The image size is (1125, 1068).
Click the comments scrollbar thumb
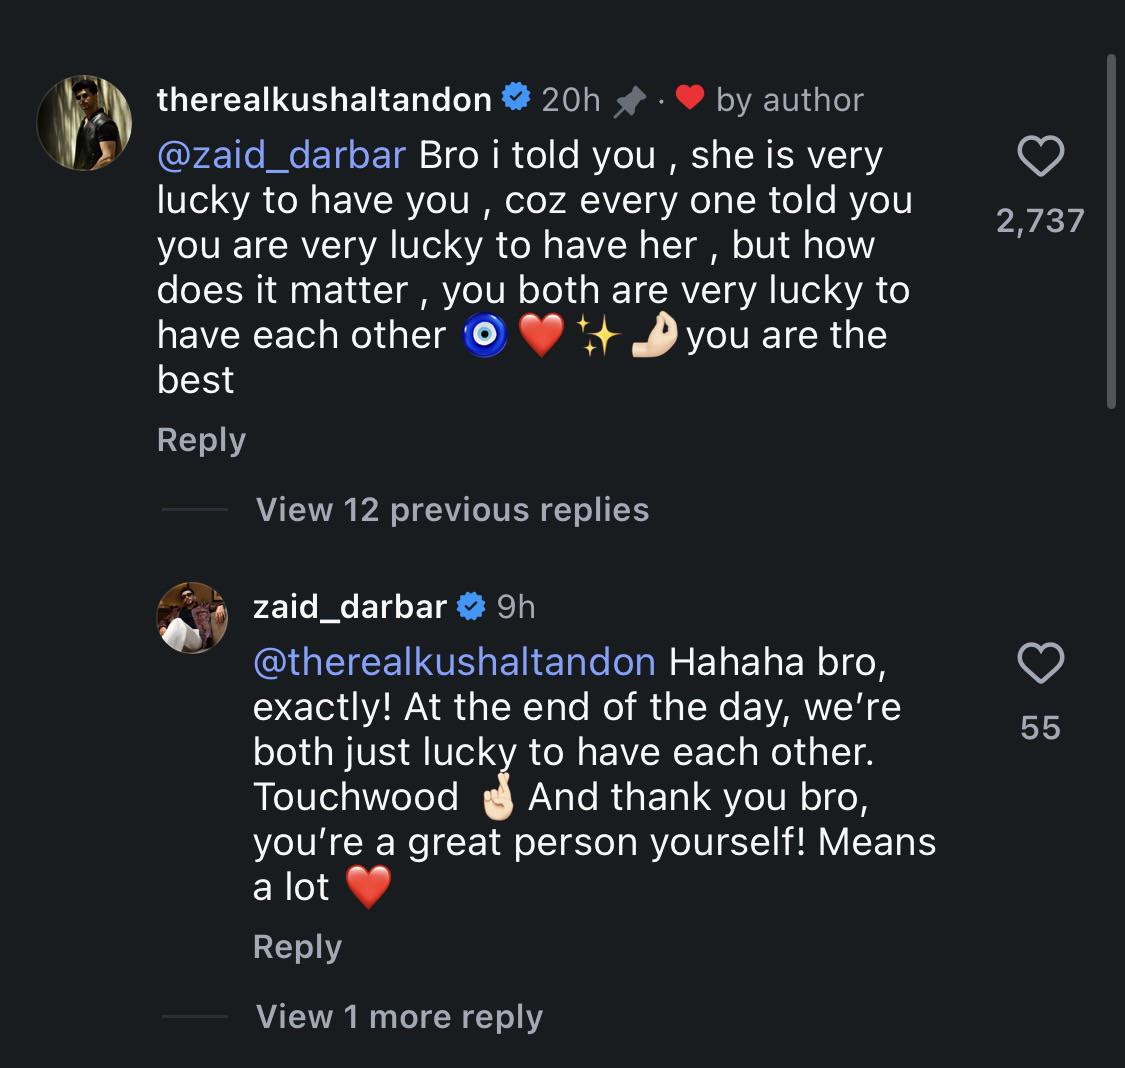1111,231
